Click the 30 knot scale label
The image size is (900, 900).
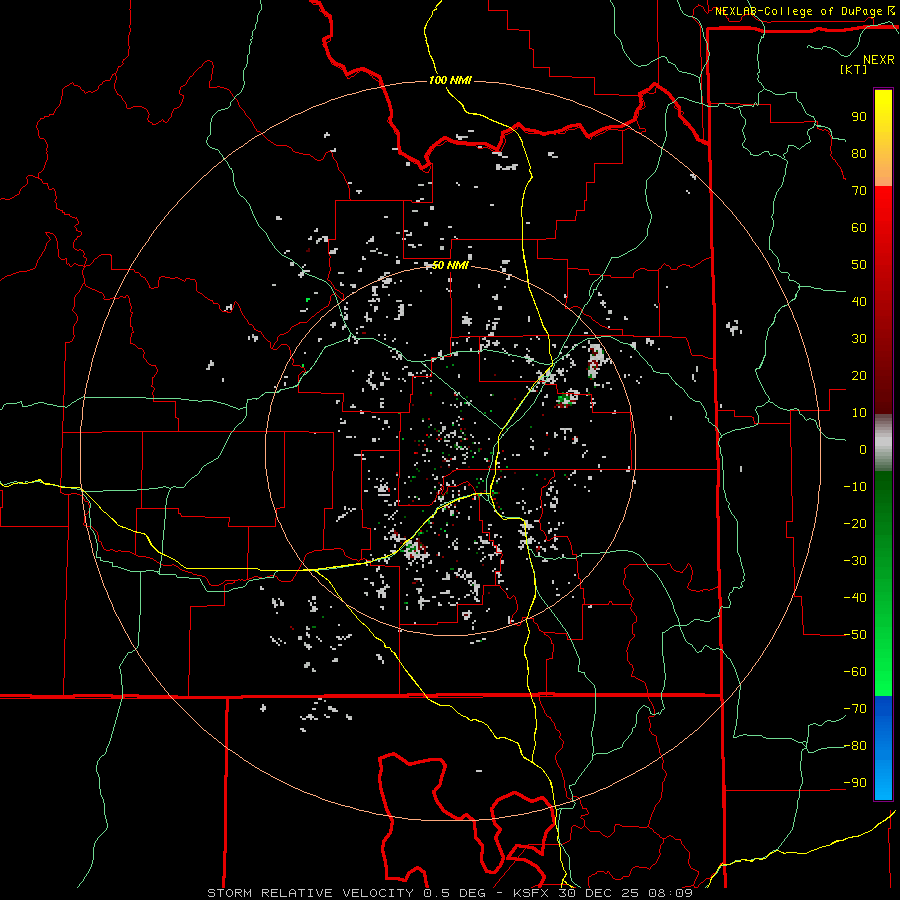pos(859,339)
